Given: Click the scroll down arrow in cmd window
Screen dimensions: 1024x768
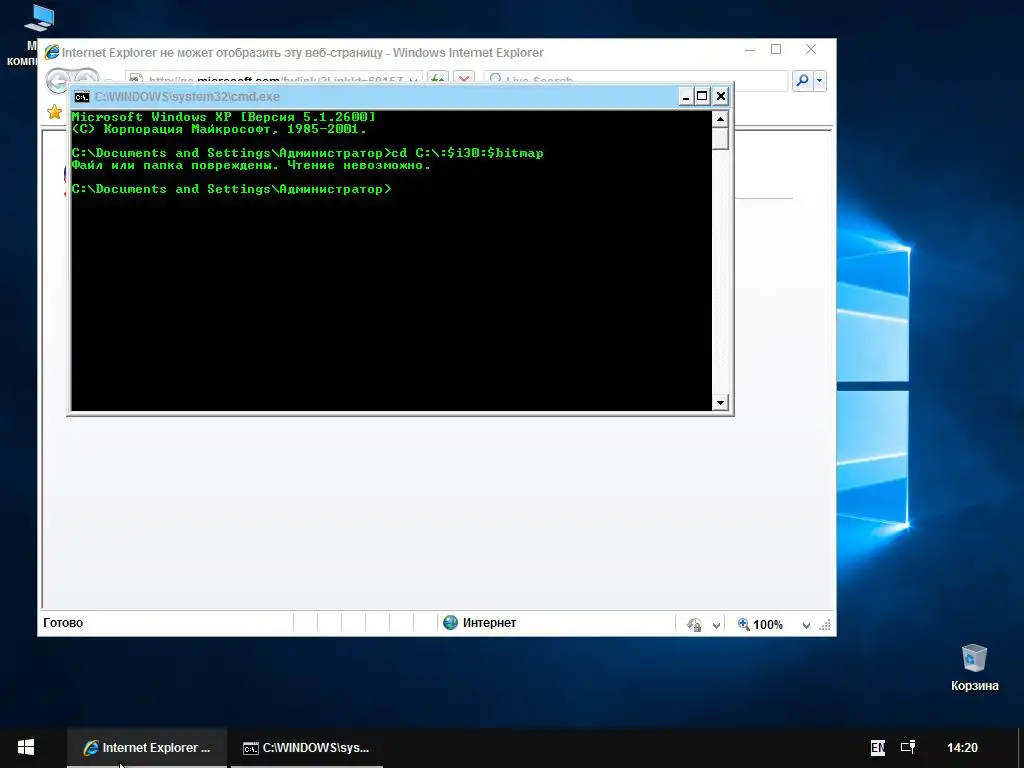Looking at the screenshot, I should 720,403.
